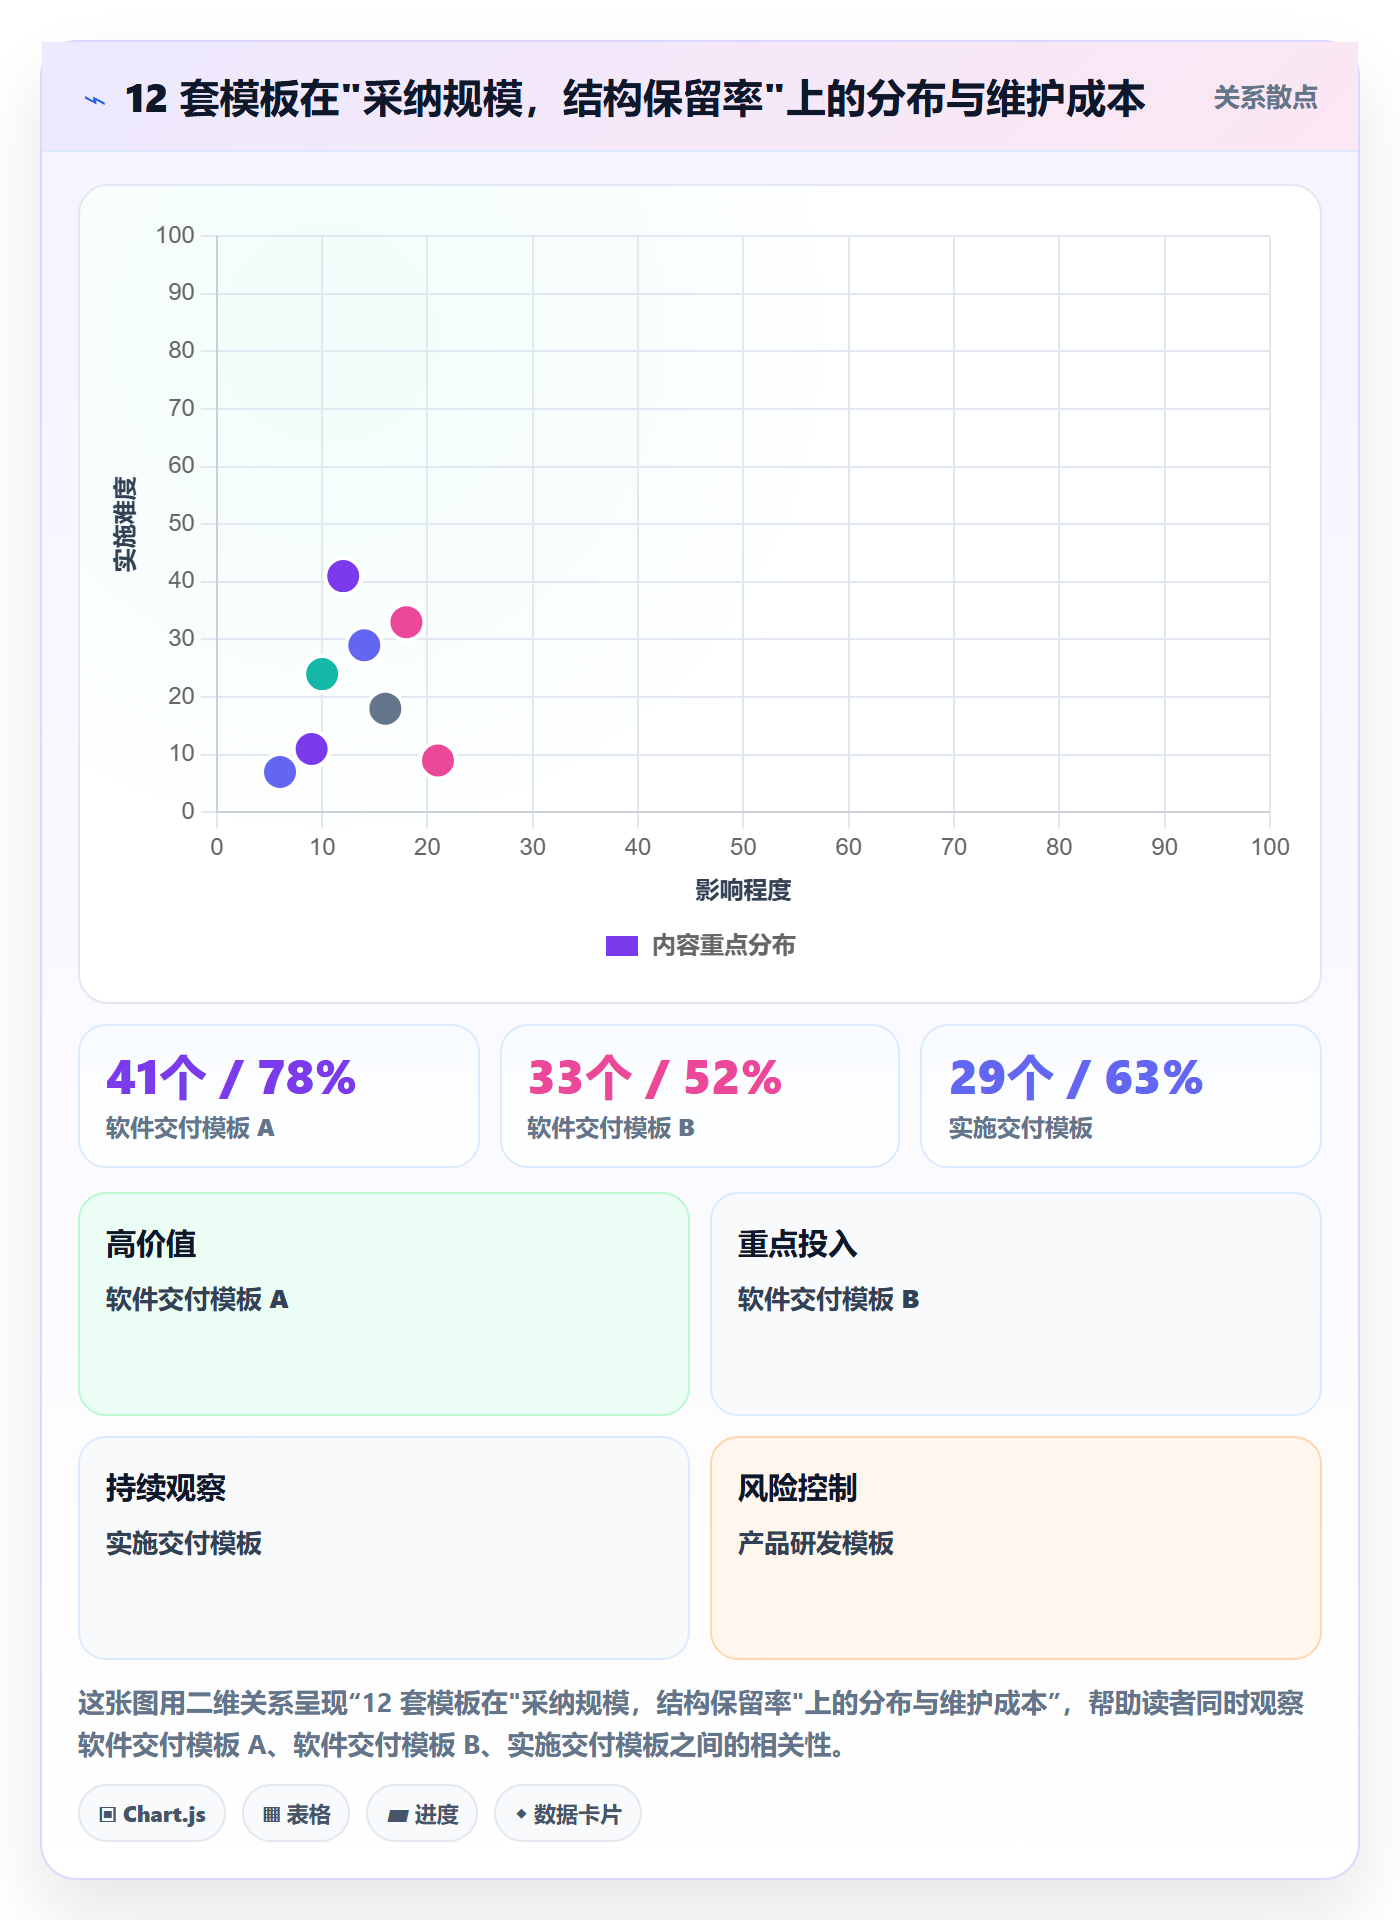
Task: Click 软件交付模板 A label under 41个
Action: pyautogui.click(x=190, y=1128)
